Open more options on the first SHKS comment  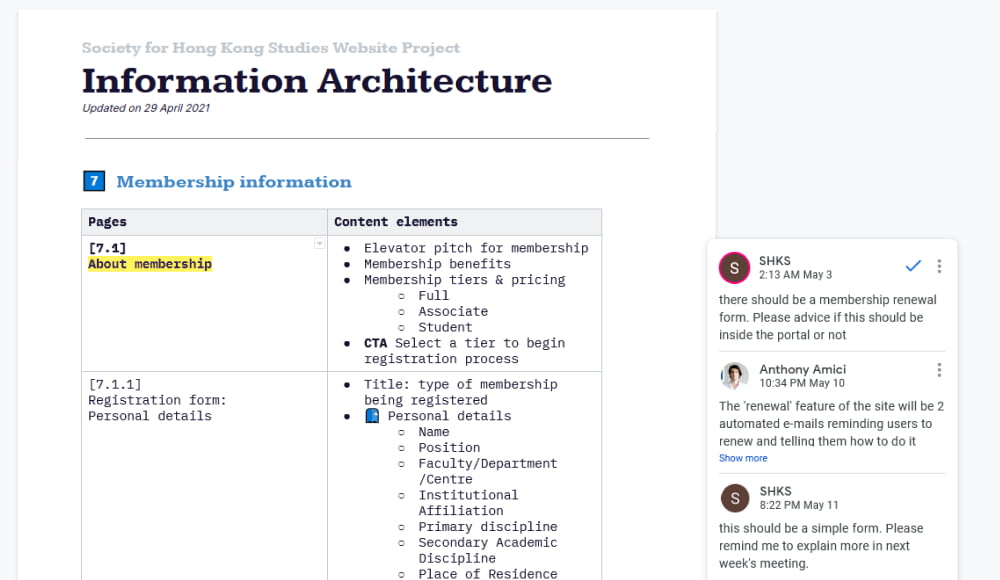(x=939, y=266)
